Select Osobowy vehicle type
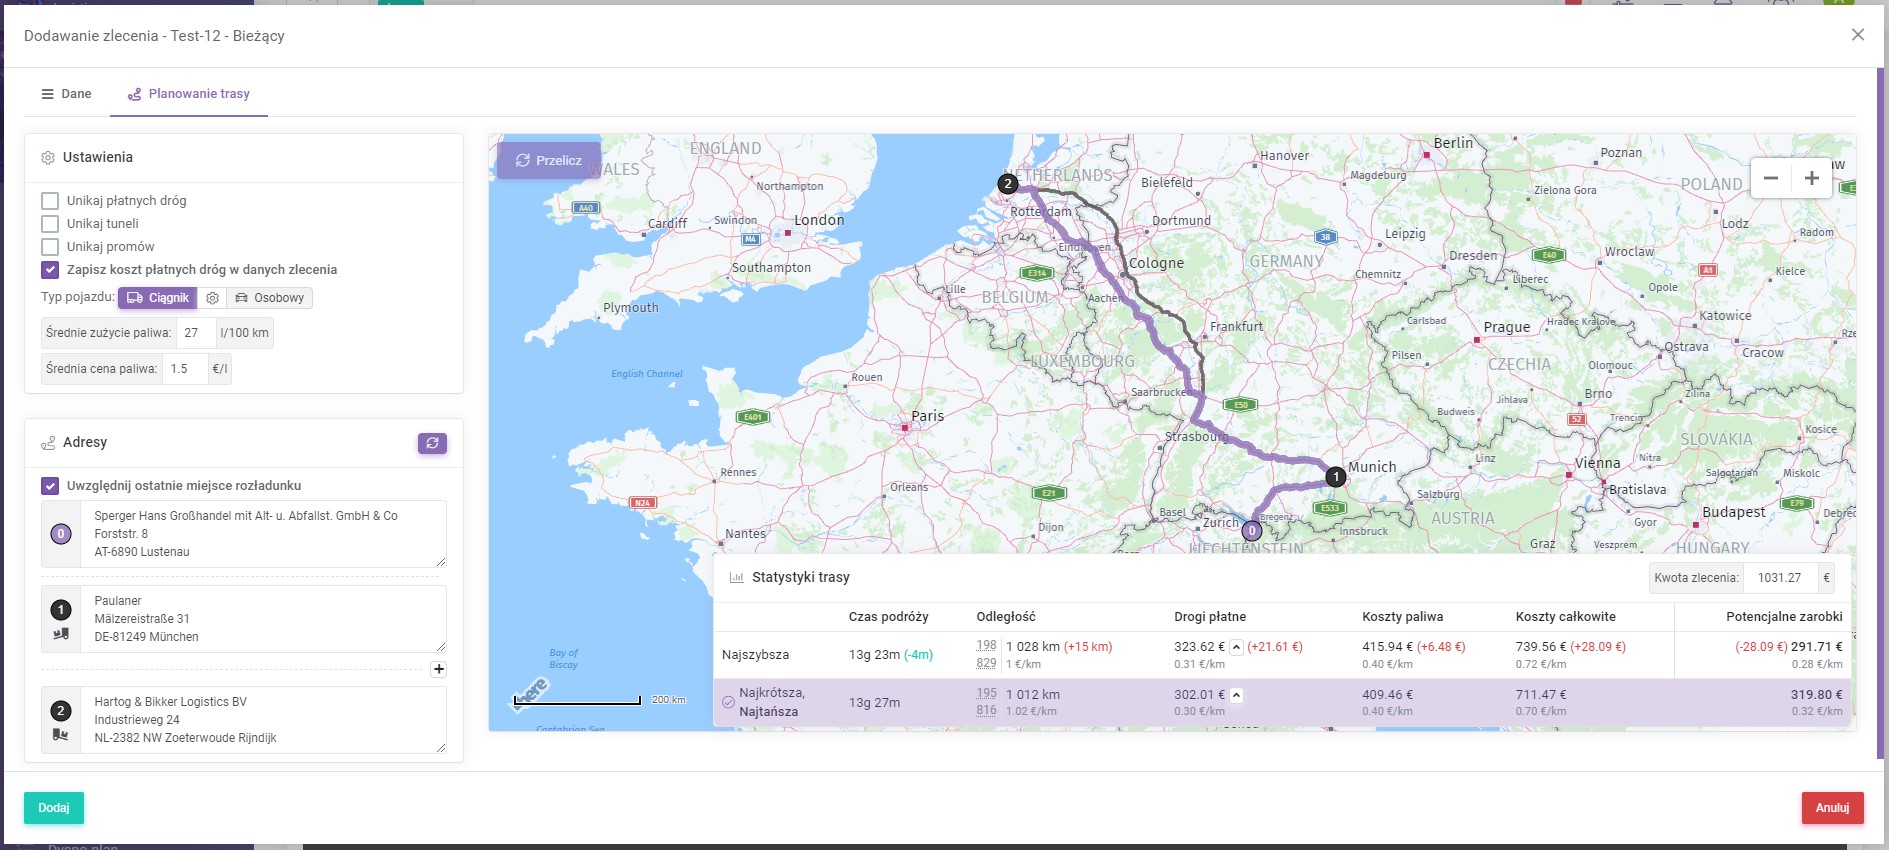Image resolution: width=1889 pixels, height=850 pixels. click(269, 298)
